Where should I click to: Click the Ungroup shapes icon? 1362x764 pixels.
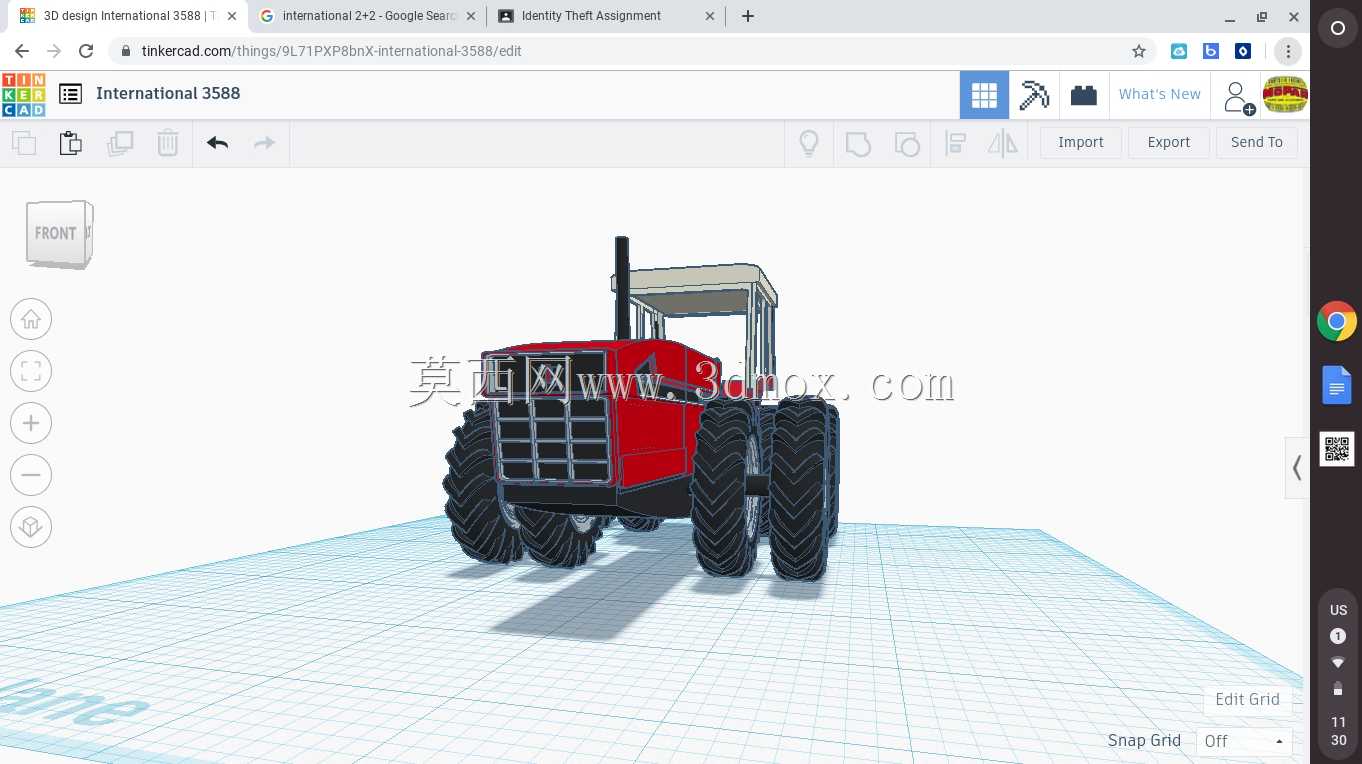point(907,143)
